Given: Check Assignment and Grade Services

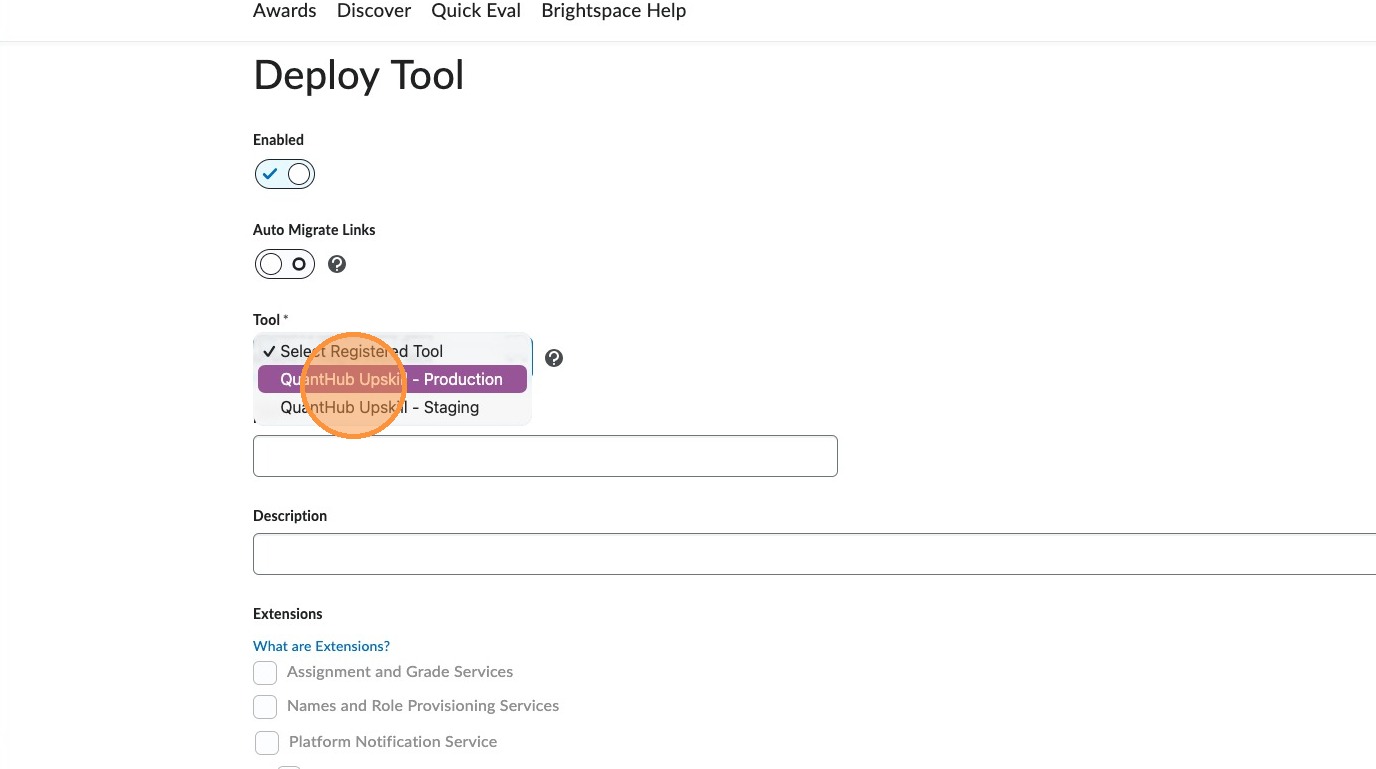Looking at the screenshot, I should point(265,672).
